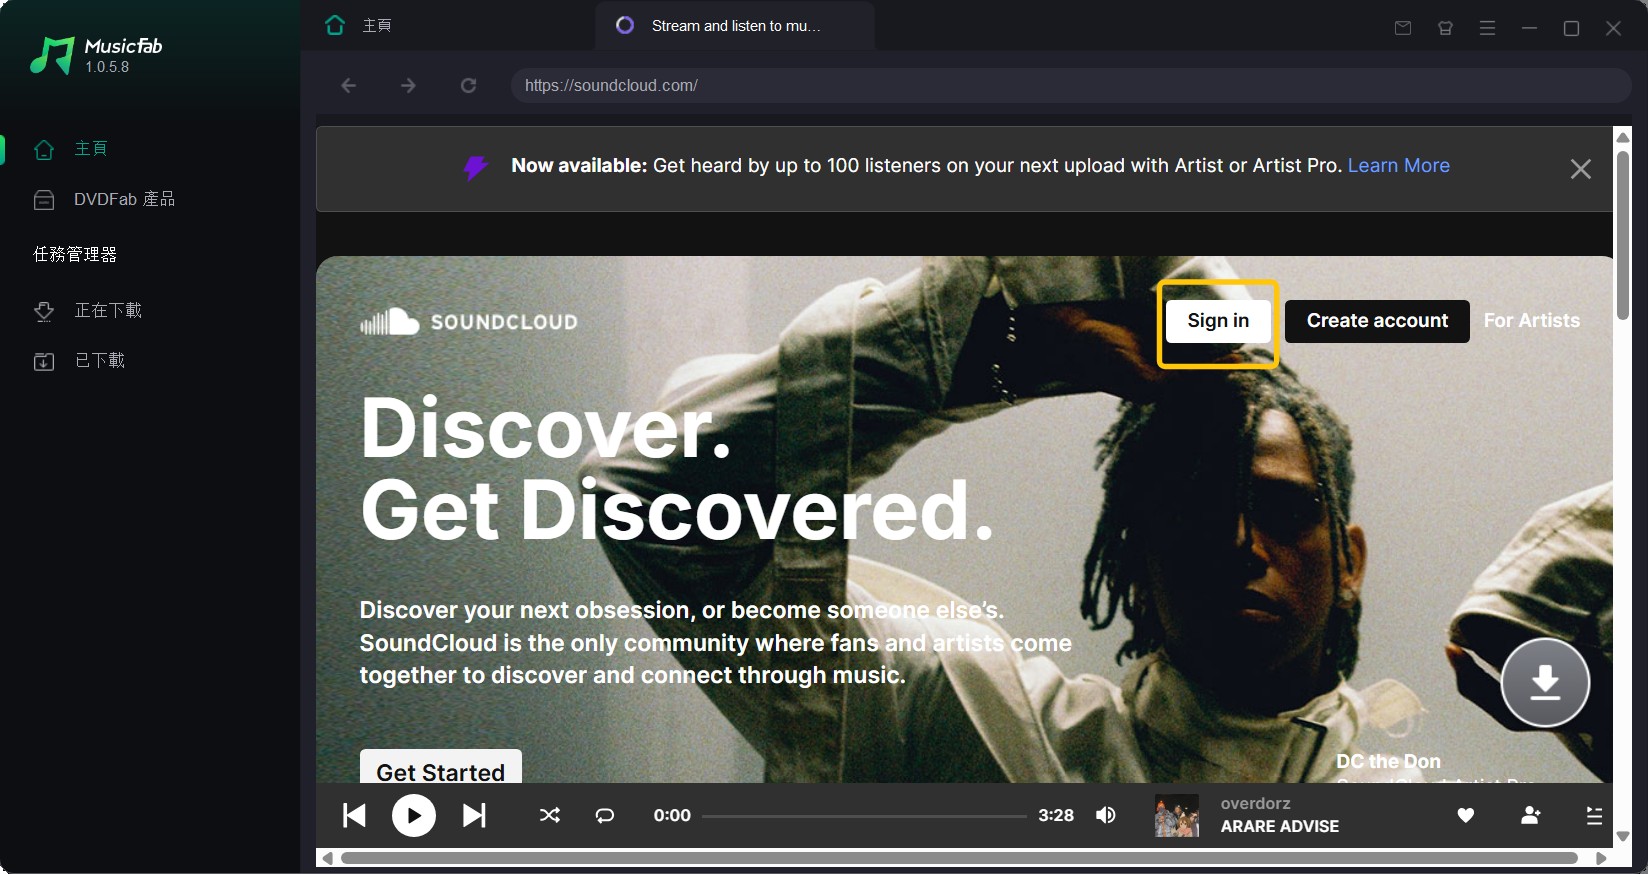Click the round download button
The width and height of the screenshot is (1648, 874).
pos(1545,682)
